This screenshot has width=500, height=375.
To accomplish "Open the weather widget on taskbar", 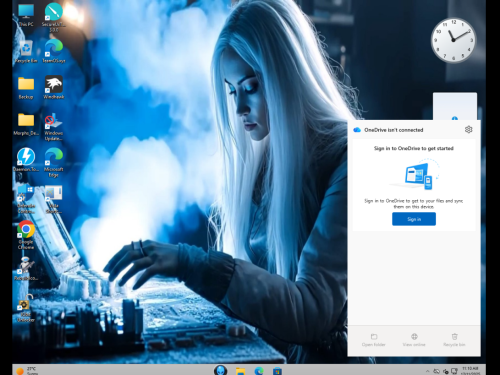I will tap(27, 370).
